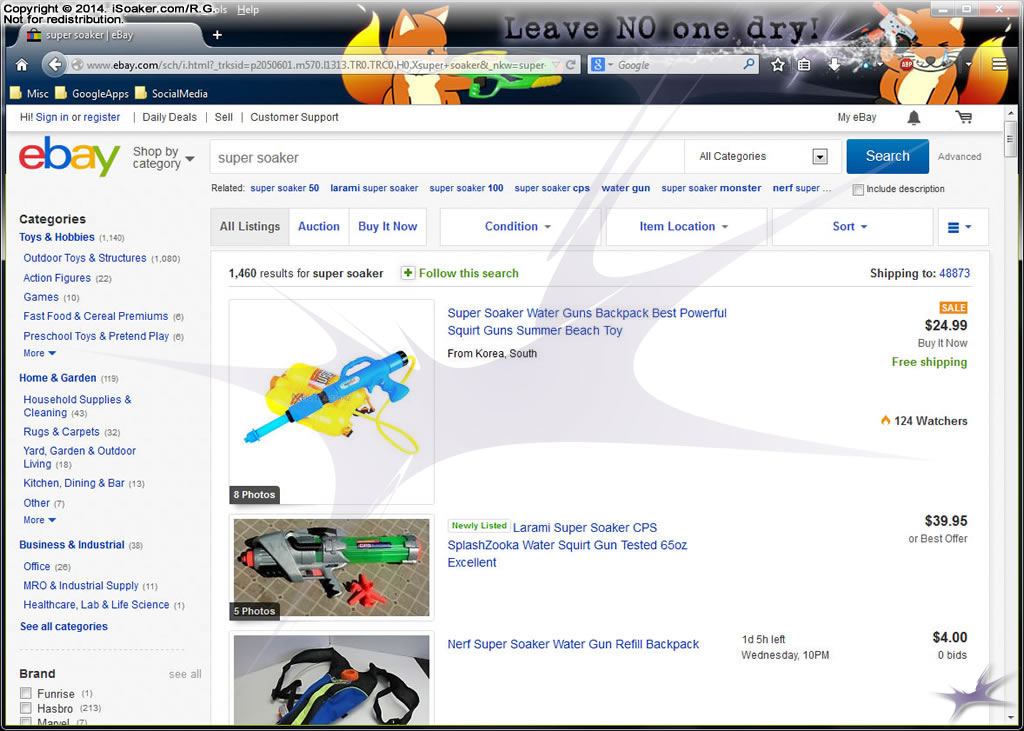The height and width of the screenshot is (731, 1024).
Task: Click the page vertical scrollbar thumb
Action: (x=1010, y=140)
